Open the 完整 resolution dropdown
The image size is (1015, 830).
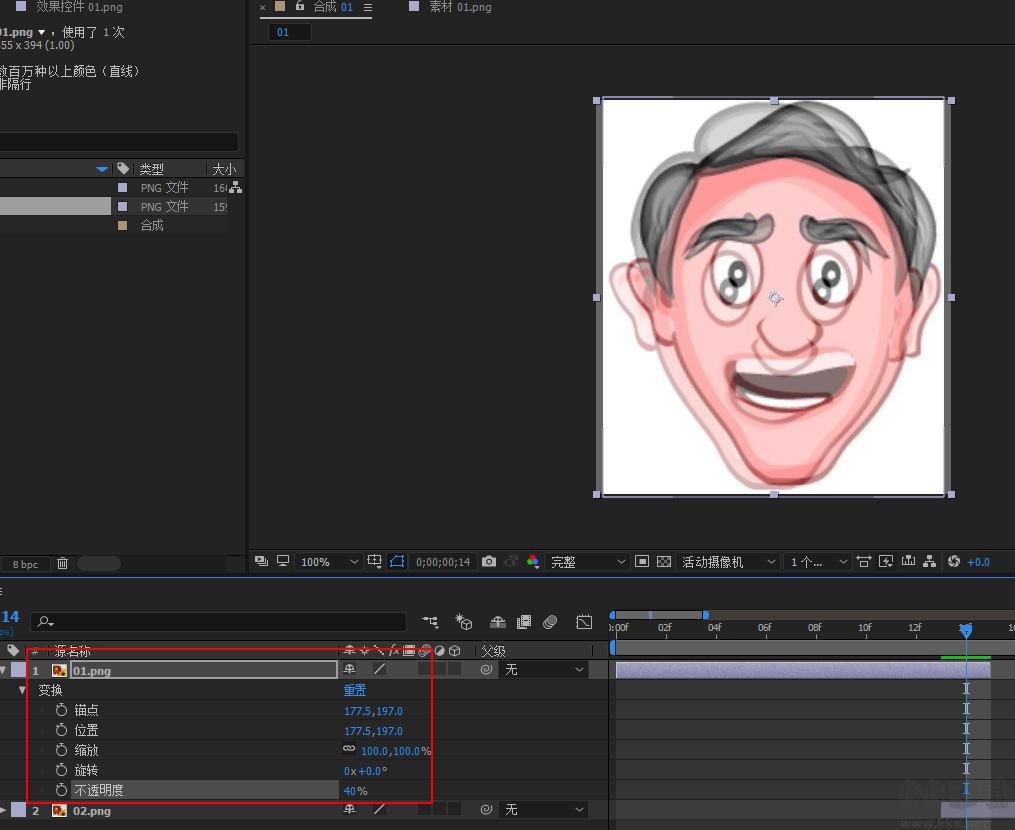588,561
